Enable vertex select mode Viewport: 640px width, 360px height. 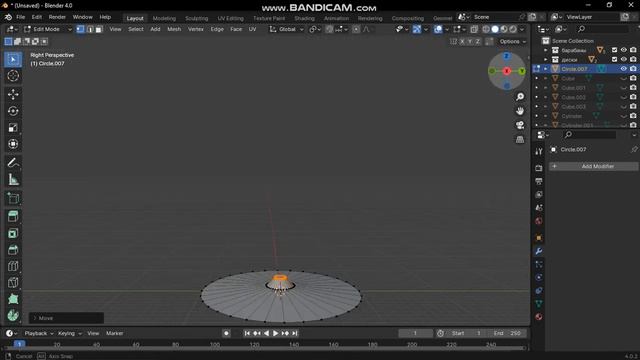(x=80, y=29)
